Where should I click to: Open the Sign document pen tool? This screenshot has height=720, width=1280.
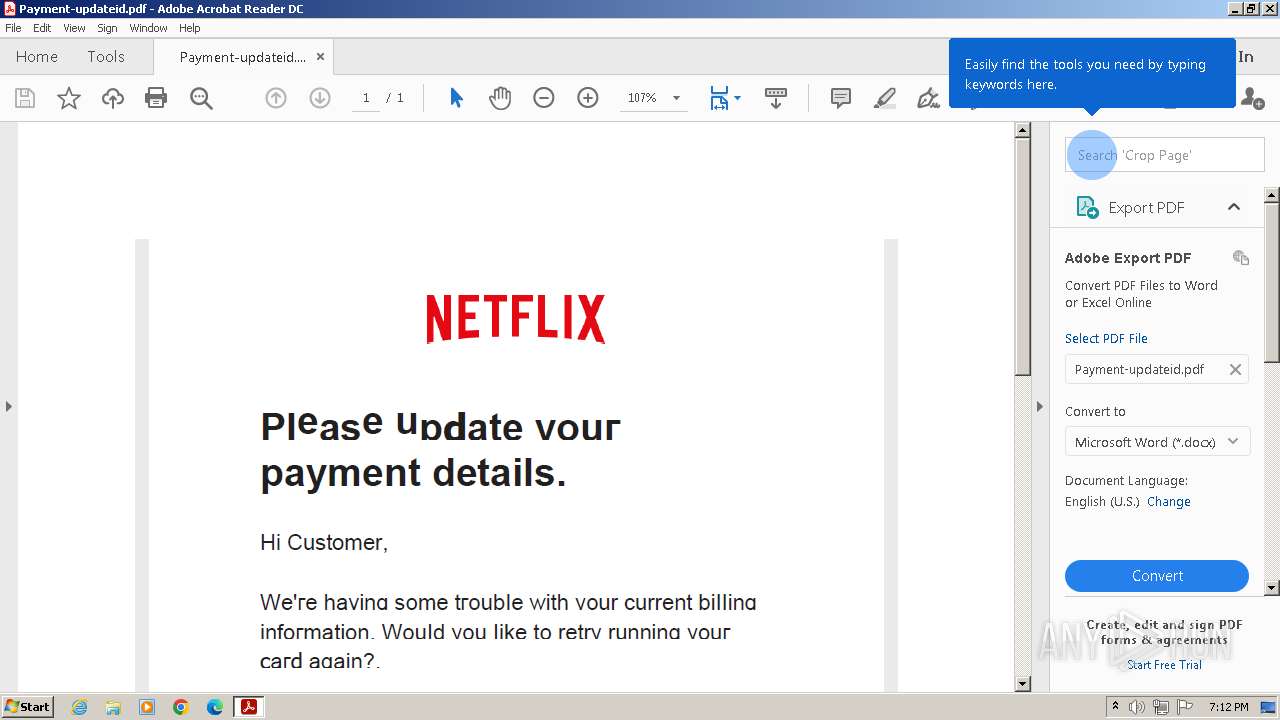(929, 98)
